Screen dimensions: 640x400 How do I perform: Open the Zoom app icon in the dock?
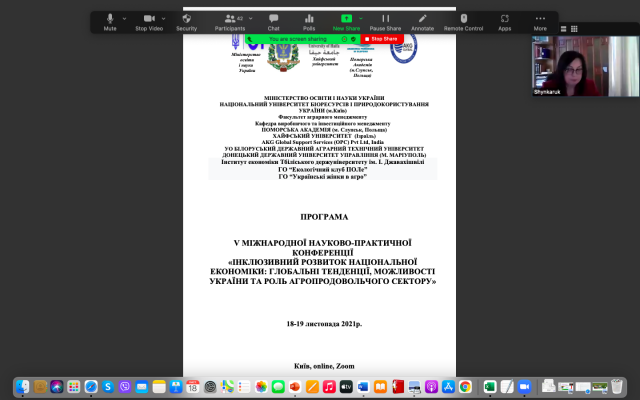click(524, 387)
